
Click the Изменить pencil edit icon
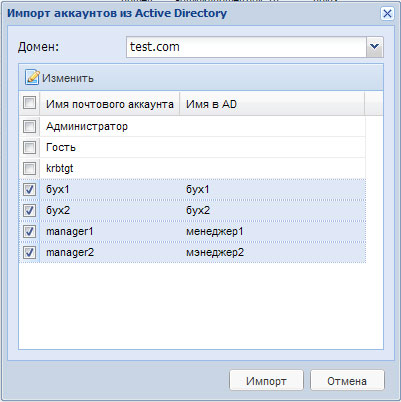(32, 78)
